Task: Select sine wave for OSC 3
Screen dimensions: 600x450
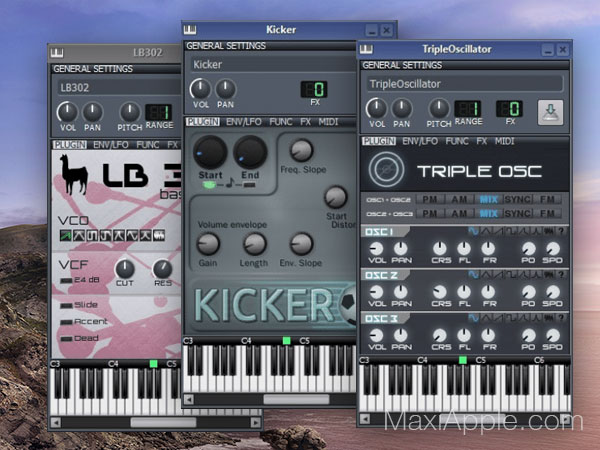Action: [473, 318]
